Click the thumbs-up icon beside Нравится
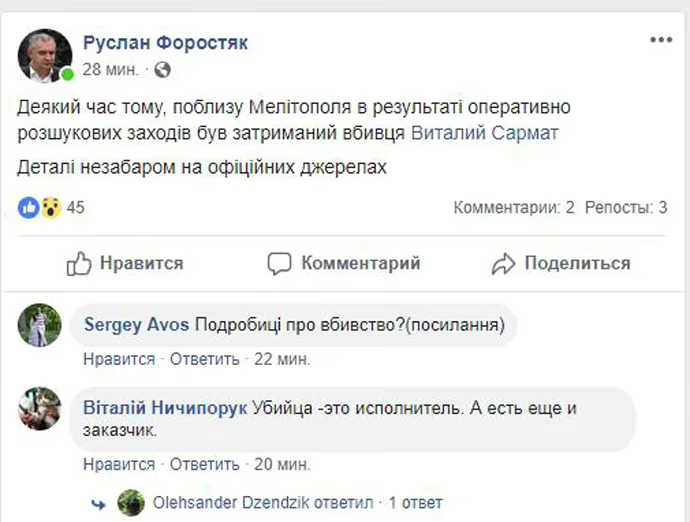690x522 pixels. click(x=79, y=264)
